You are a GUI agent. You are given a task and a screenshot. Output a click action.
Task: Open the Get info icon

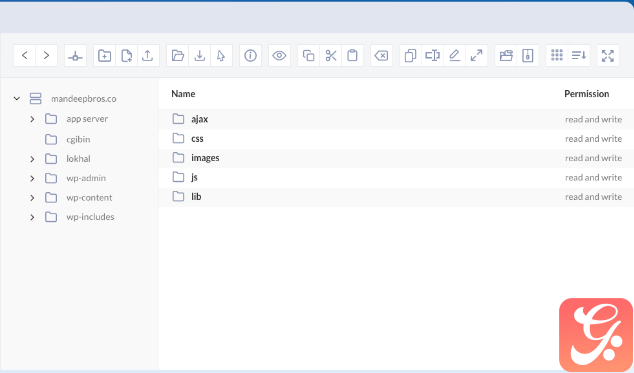tap(250, 55)
